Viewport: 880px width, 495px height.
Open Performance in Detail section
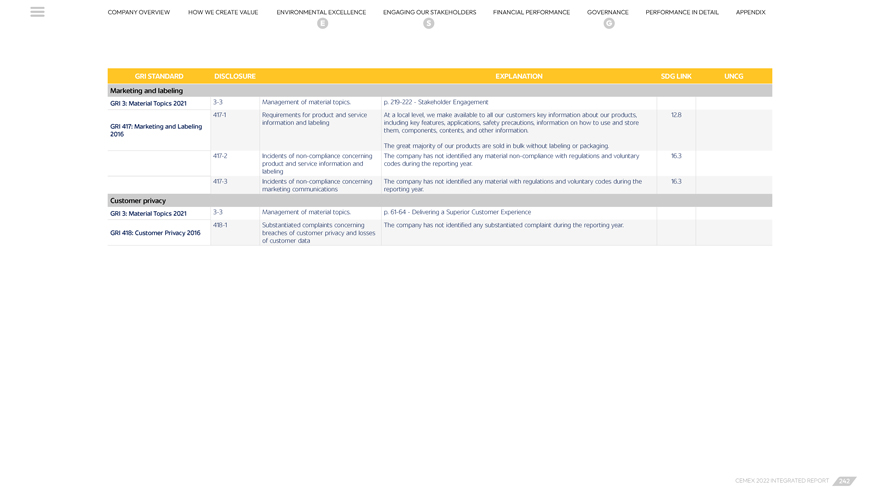point(682,12)
